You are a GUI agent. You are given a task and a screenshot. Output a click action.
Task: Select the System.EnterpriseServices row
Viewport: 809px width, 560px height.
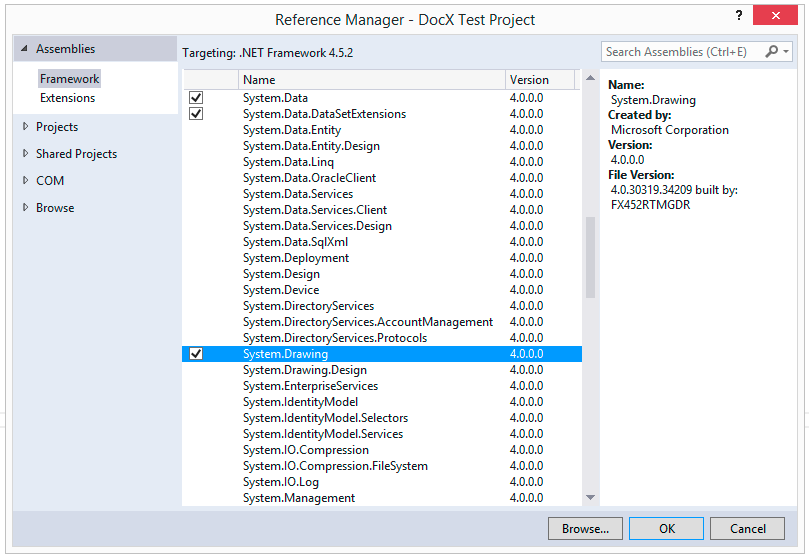(x=382, y=386)
